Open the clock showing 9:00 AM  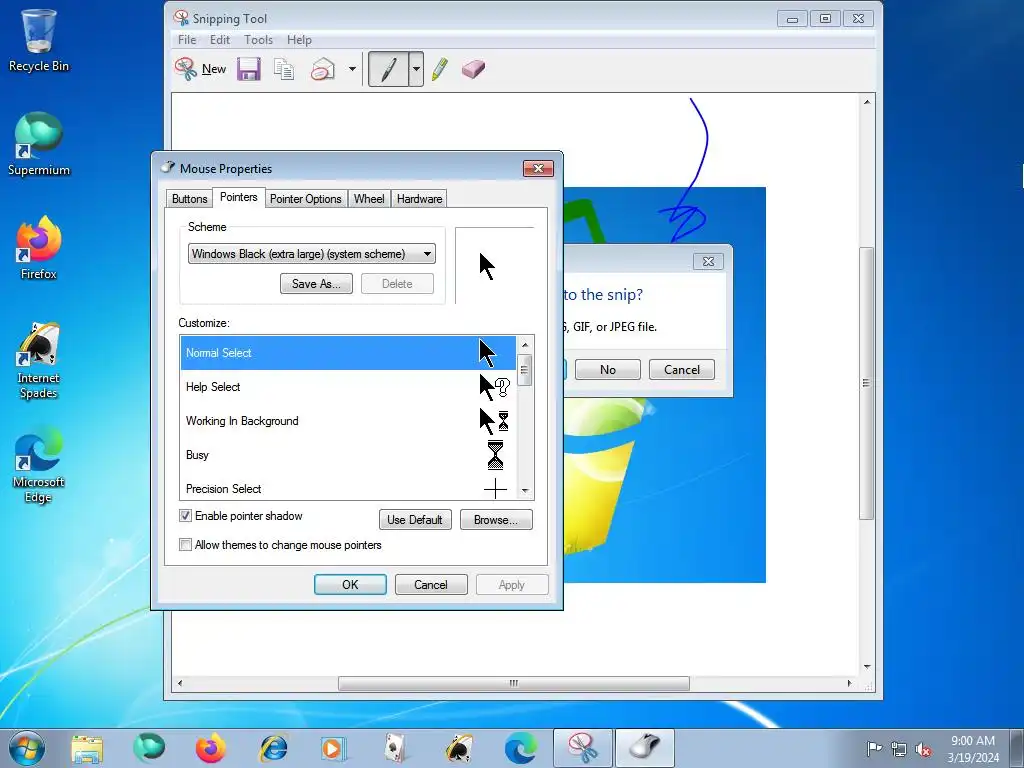[x=973, y=749]
